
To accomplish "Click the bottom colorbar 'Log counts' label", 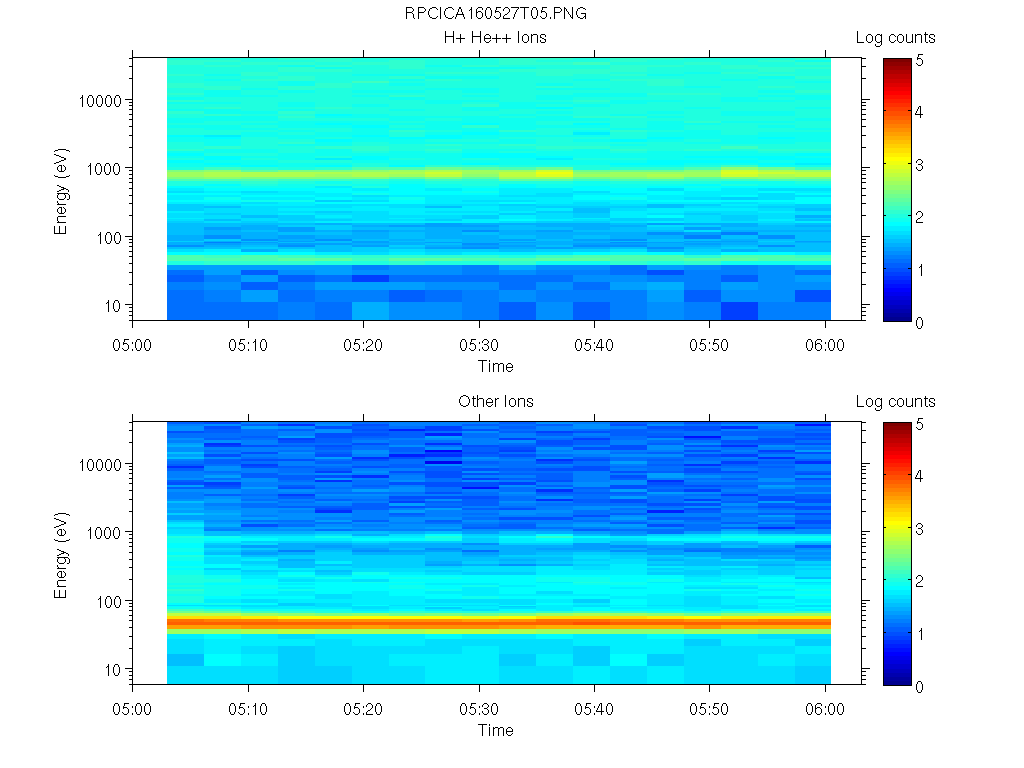I will tap(895, 402).
